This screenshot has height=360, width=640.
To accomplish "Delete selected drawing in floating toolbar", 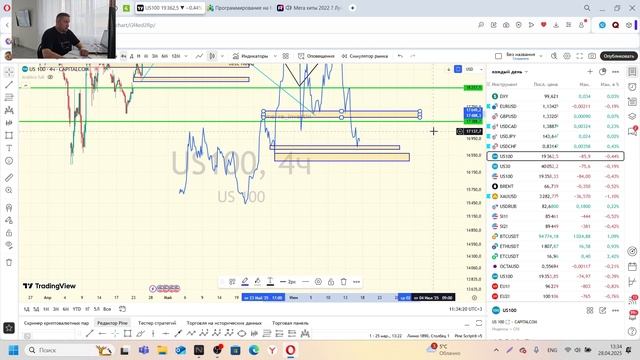I will [344, 282].
